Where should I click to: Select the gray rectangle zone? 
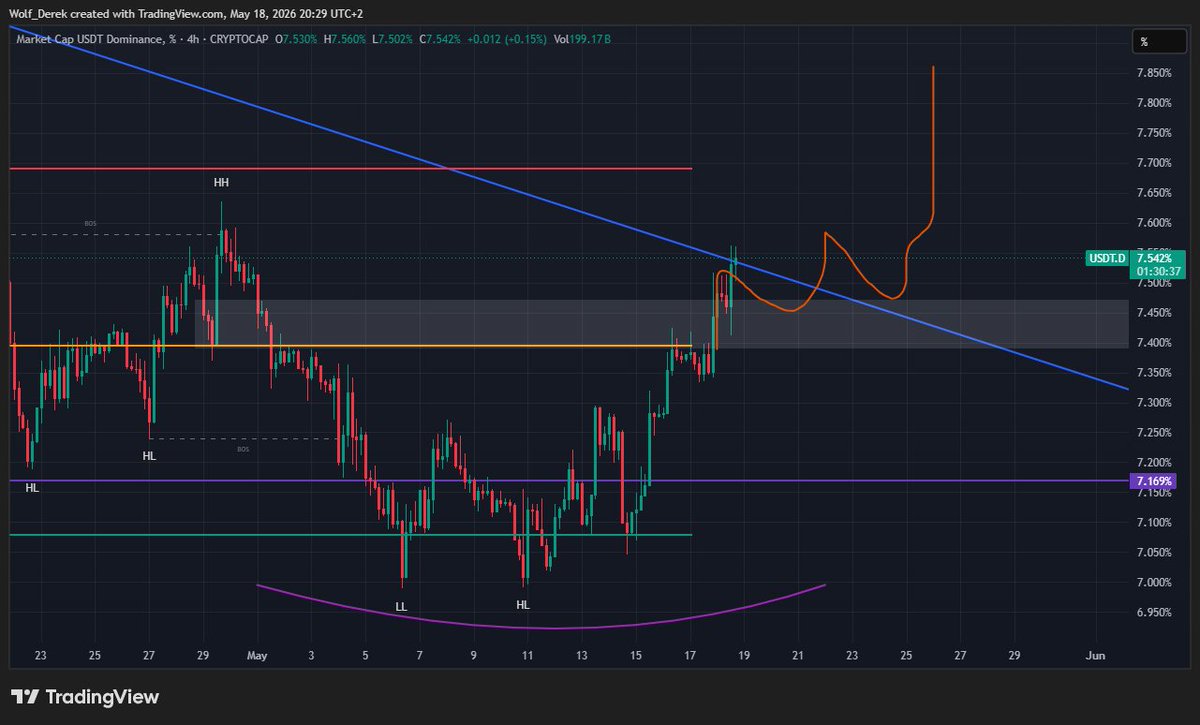coord(661,323)
